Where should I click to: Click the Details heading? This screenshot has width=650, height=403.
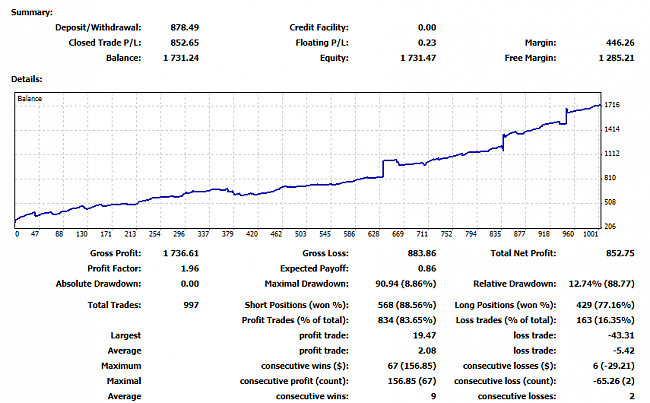coord(27,79)
